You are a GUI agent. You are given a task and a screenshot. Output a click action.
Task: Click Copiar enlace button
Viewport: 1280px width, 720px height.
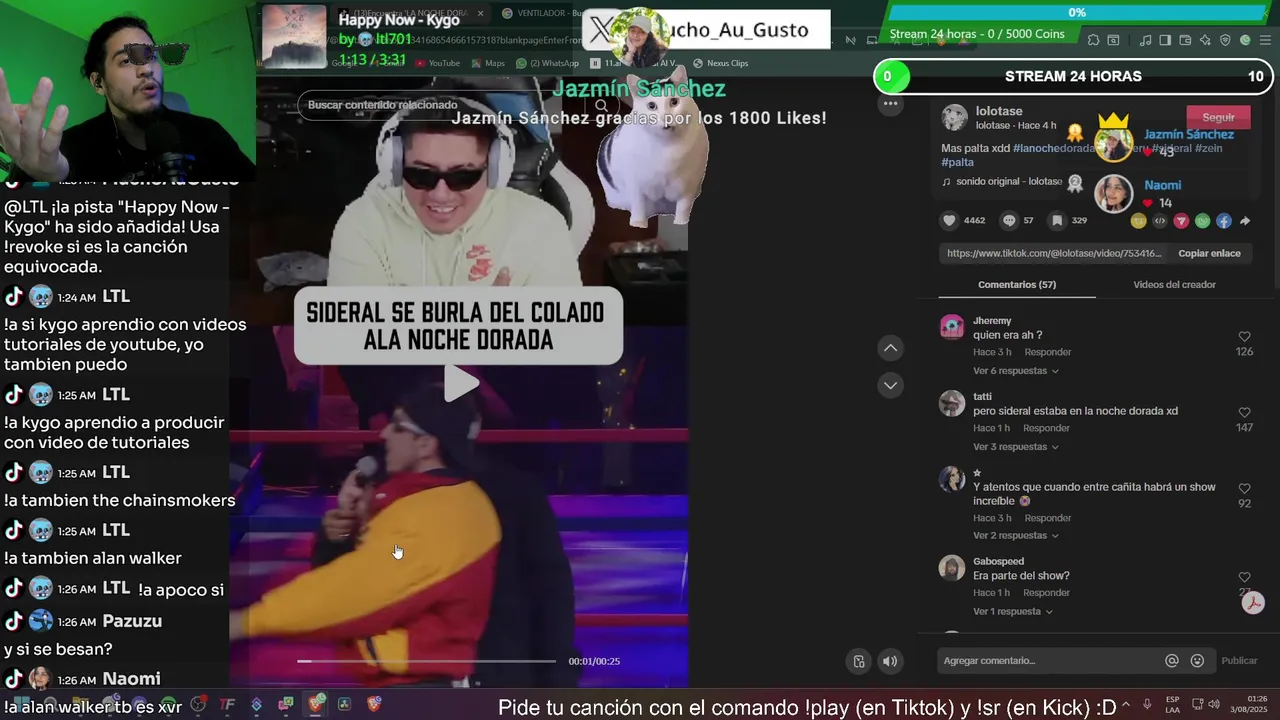click(x=1209, y=254)
